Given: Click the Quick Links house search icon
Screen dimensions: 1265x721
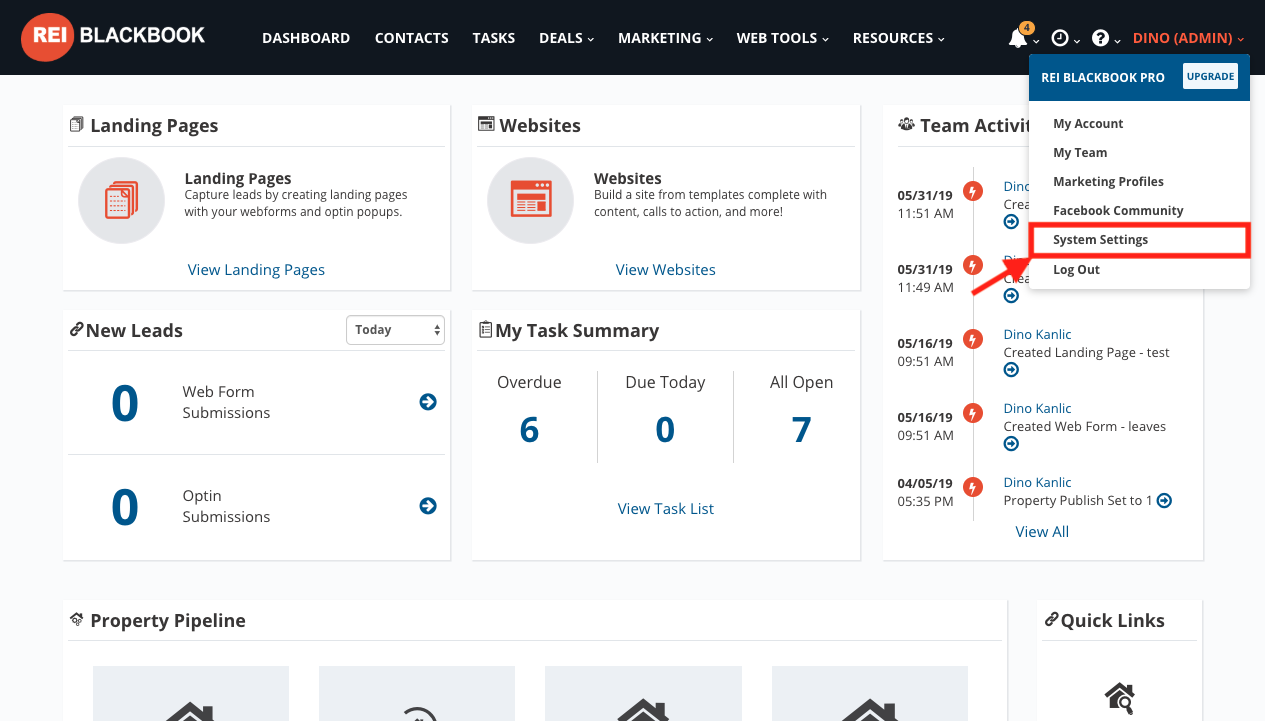Looking at the screenshot, I should [1119, 696].
